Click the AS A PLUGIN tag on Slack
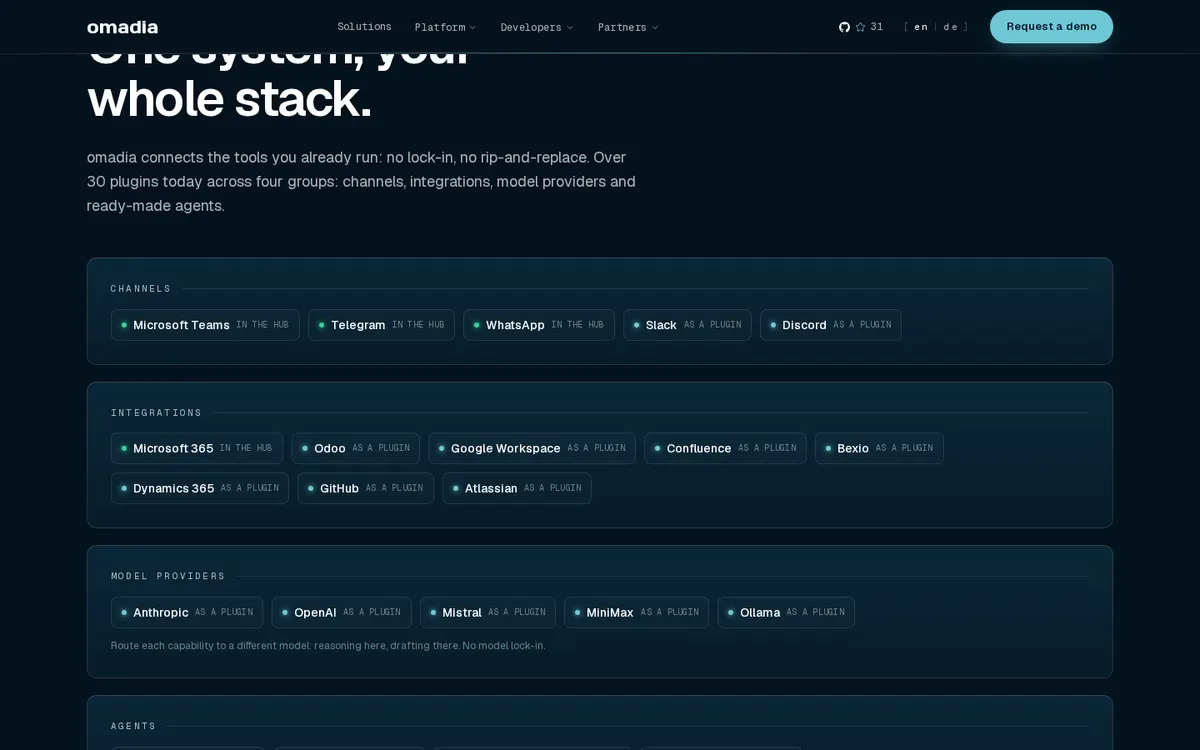Image resolution: width=1200 pixels, height=750 pixels. pyautogui.click(x=713, y=325)
